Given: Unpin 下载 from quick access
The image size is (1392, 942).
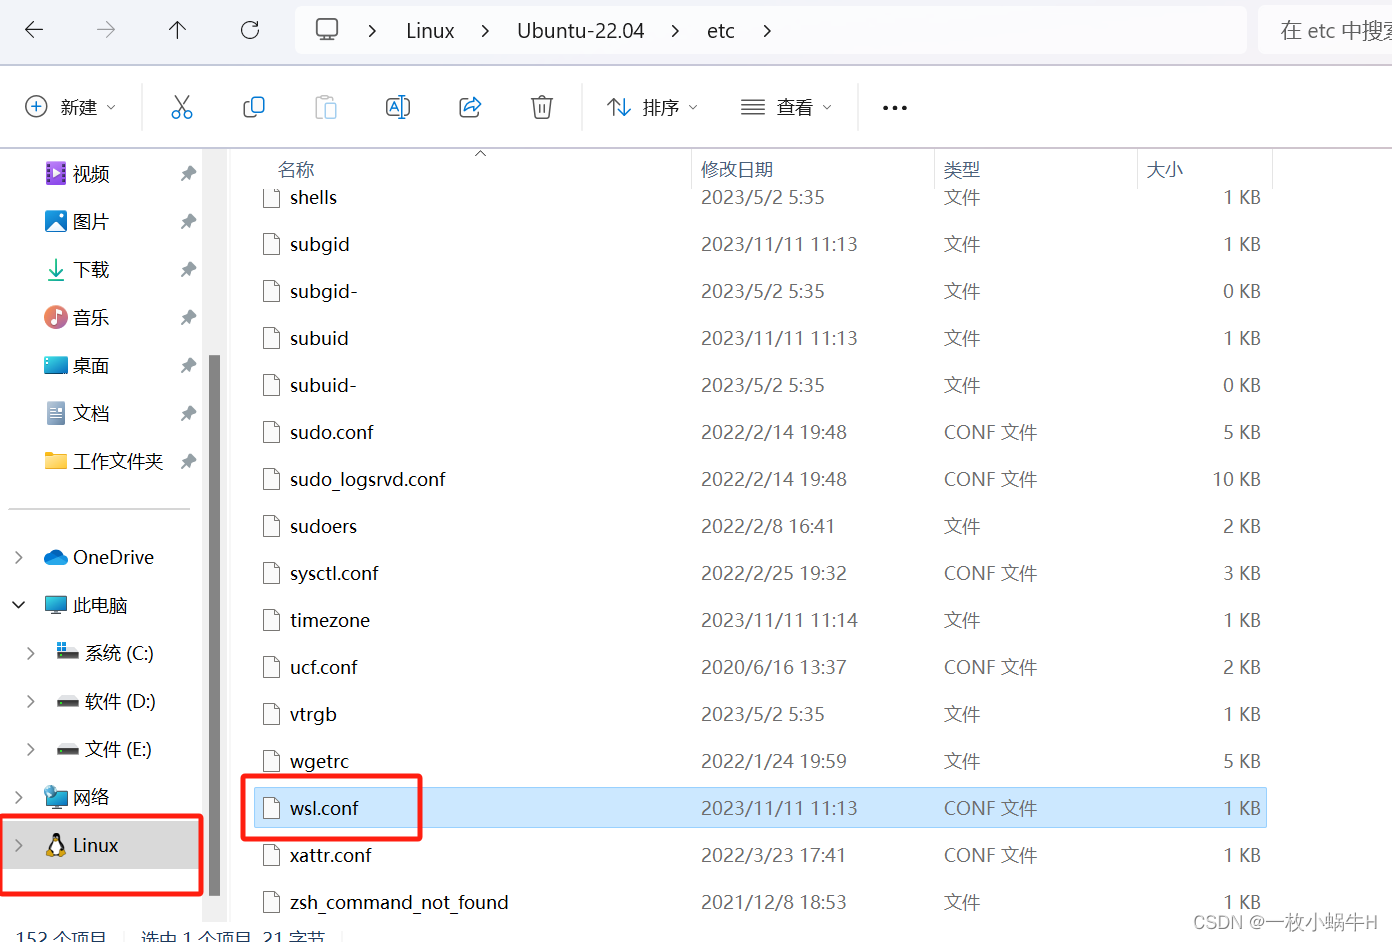Looking at the screenshot, I should (x=188, y=270).
